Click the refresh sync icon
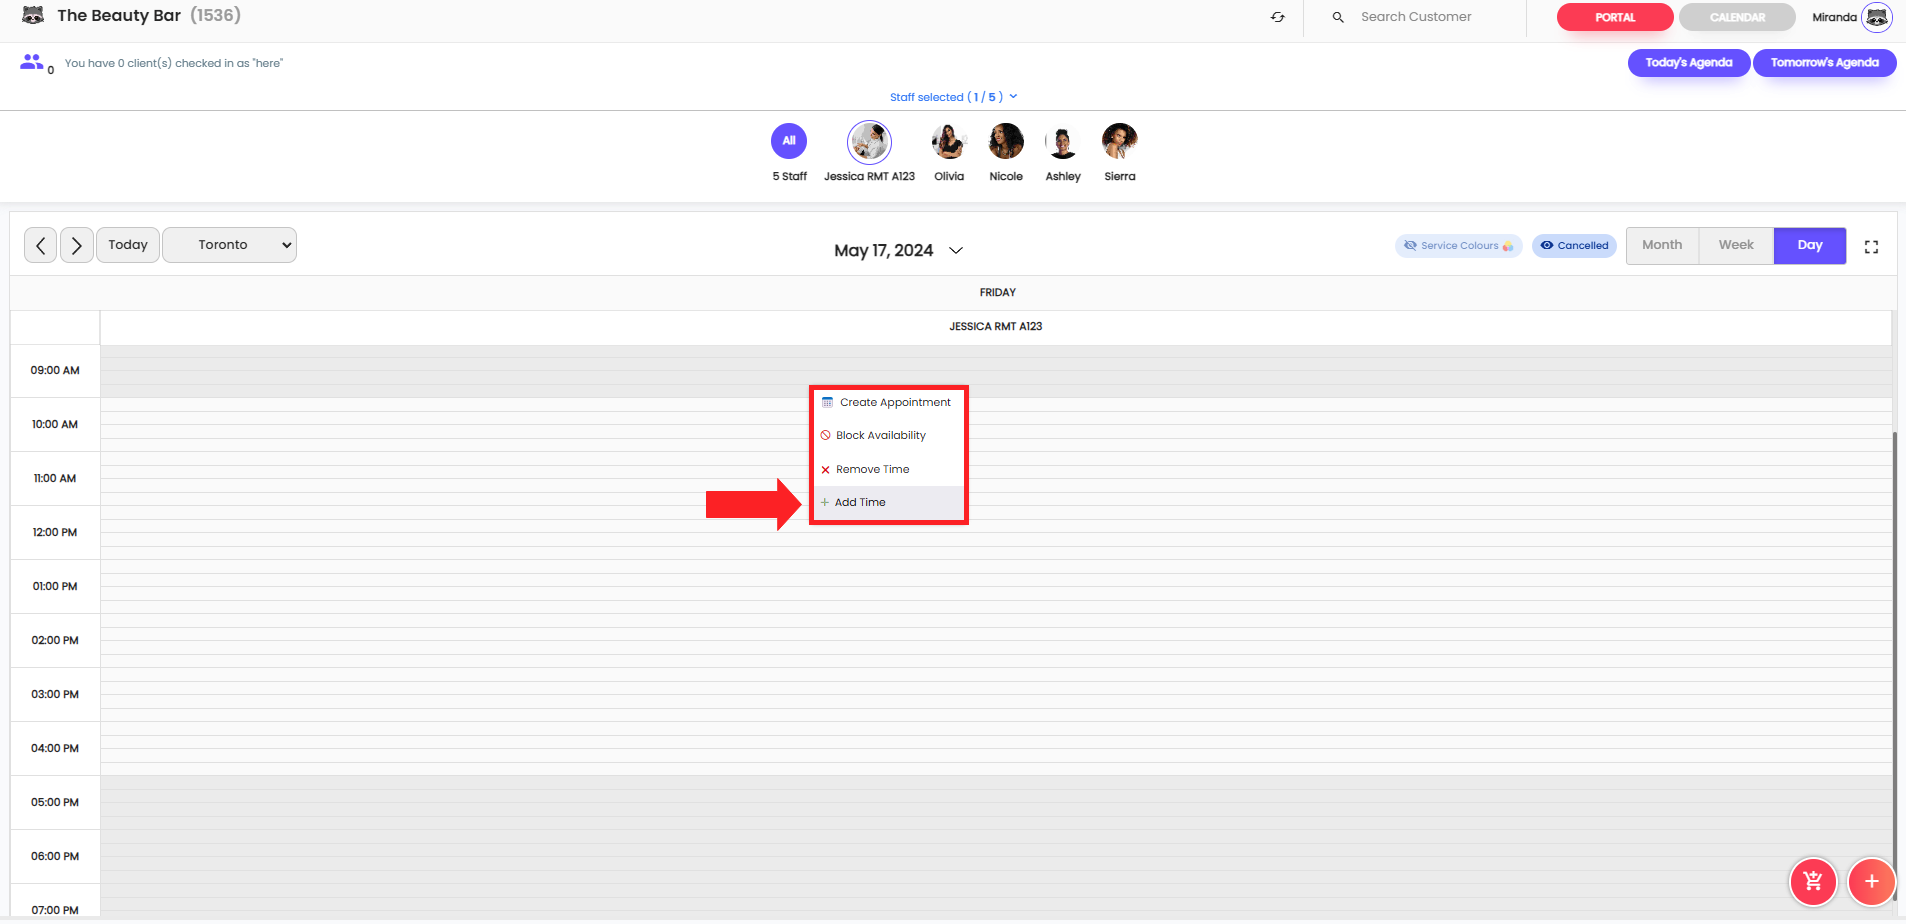This screenshot has height=924, width=1906. pyautogui.click(x=1277, y=17)
